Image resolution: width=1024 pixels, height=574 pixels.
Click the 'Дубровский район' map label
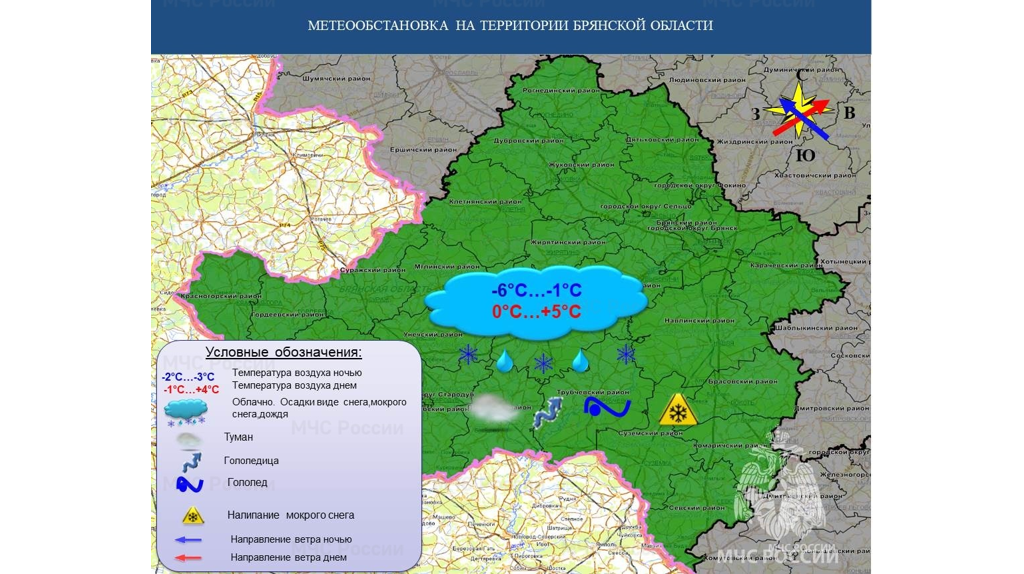pyautogui.click(x=528, y=140)
